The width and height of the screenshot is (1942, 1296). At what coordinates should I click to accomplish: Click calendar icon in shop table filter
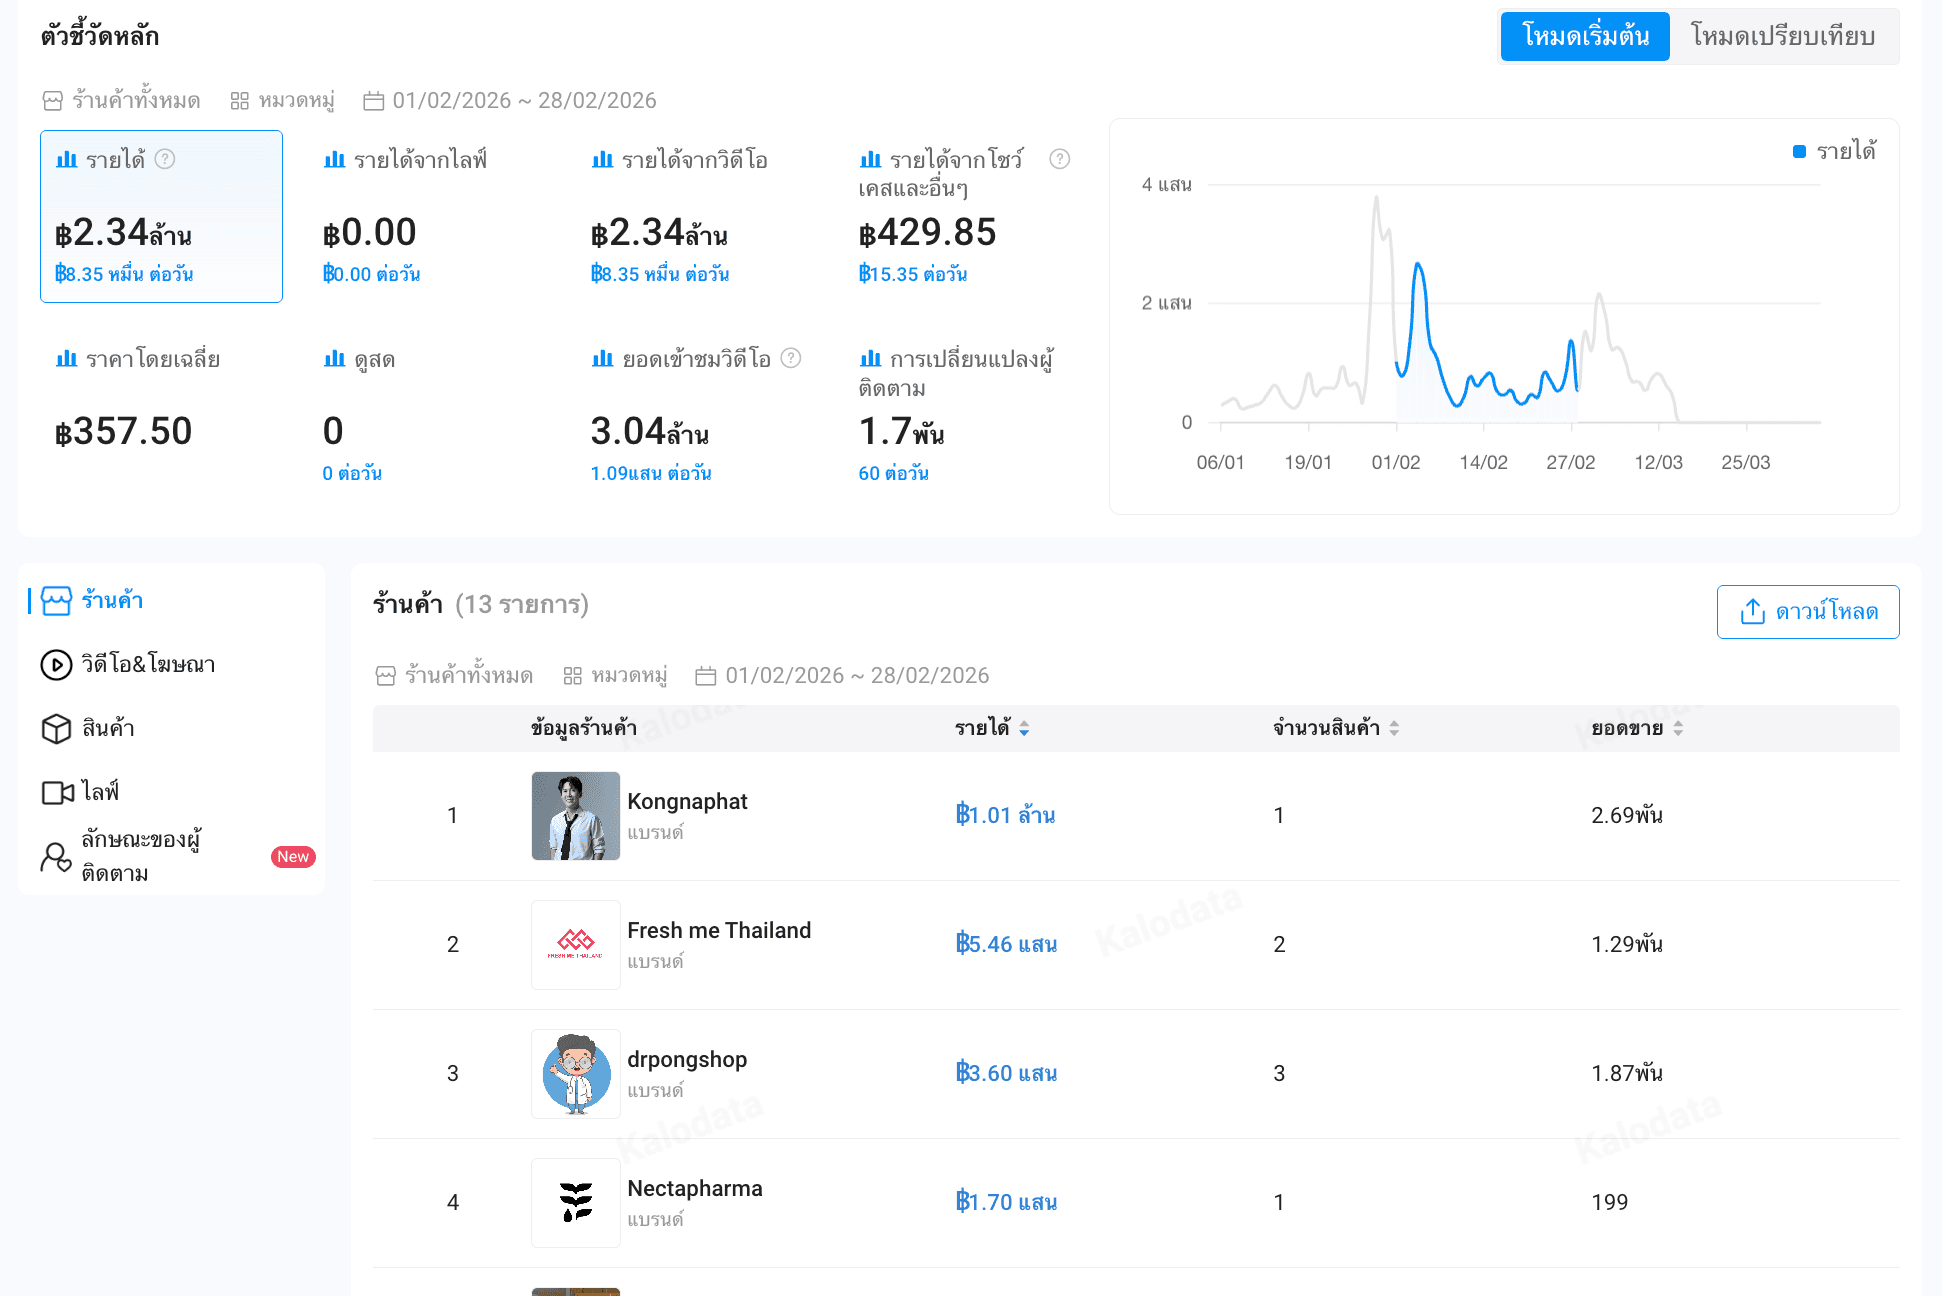706,676
